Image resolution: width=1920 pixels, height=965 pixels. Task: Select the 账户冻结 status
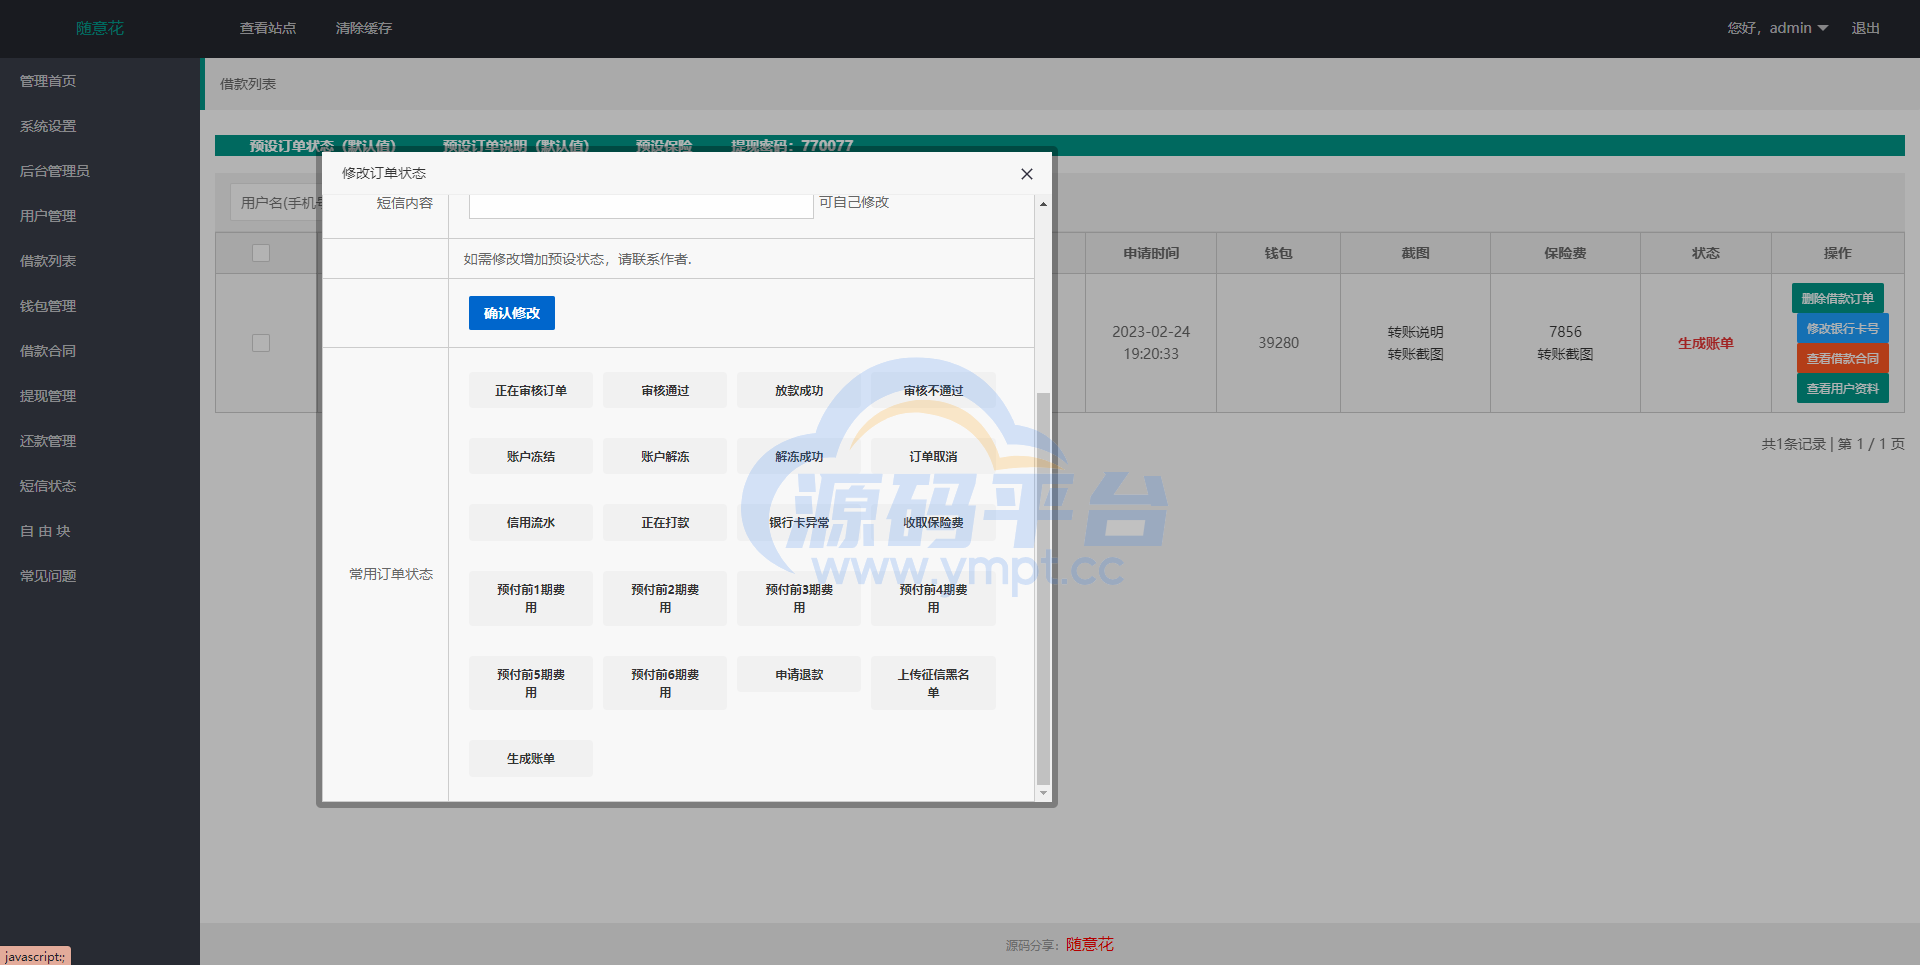pyautogui.click(x=530, y=457)
